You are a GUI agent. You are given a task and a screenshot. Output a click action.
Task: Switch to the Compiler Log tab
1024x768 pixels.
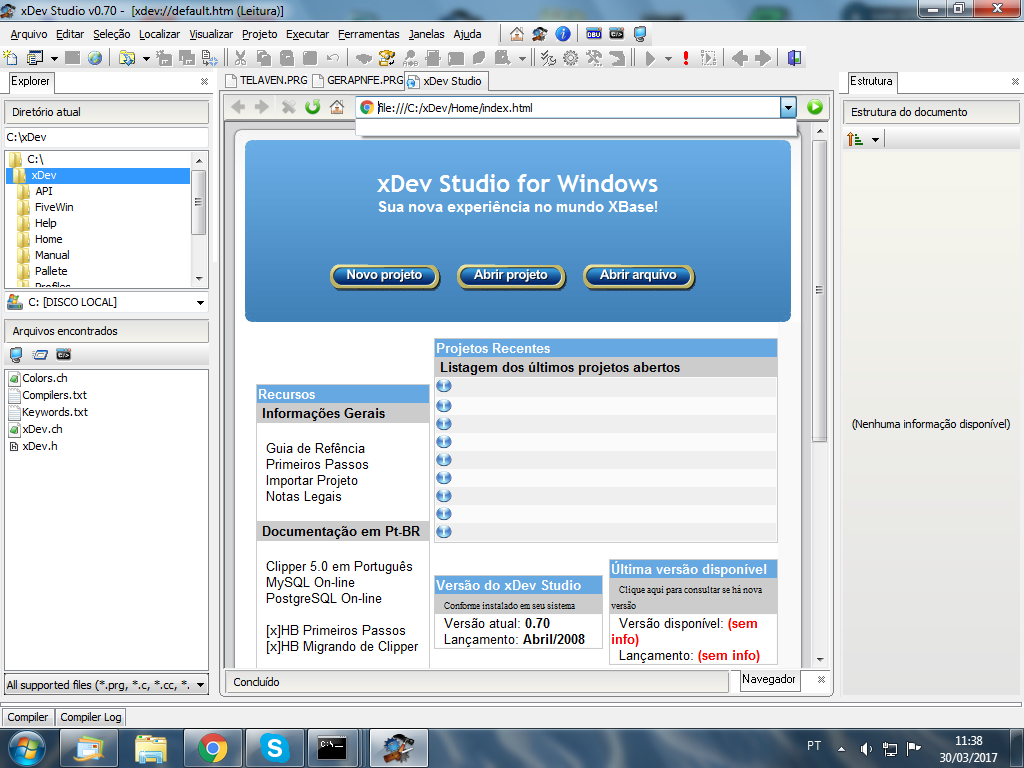point(91,717)
